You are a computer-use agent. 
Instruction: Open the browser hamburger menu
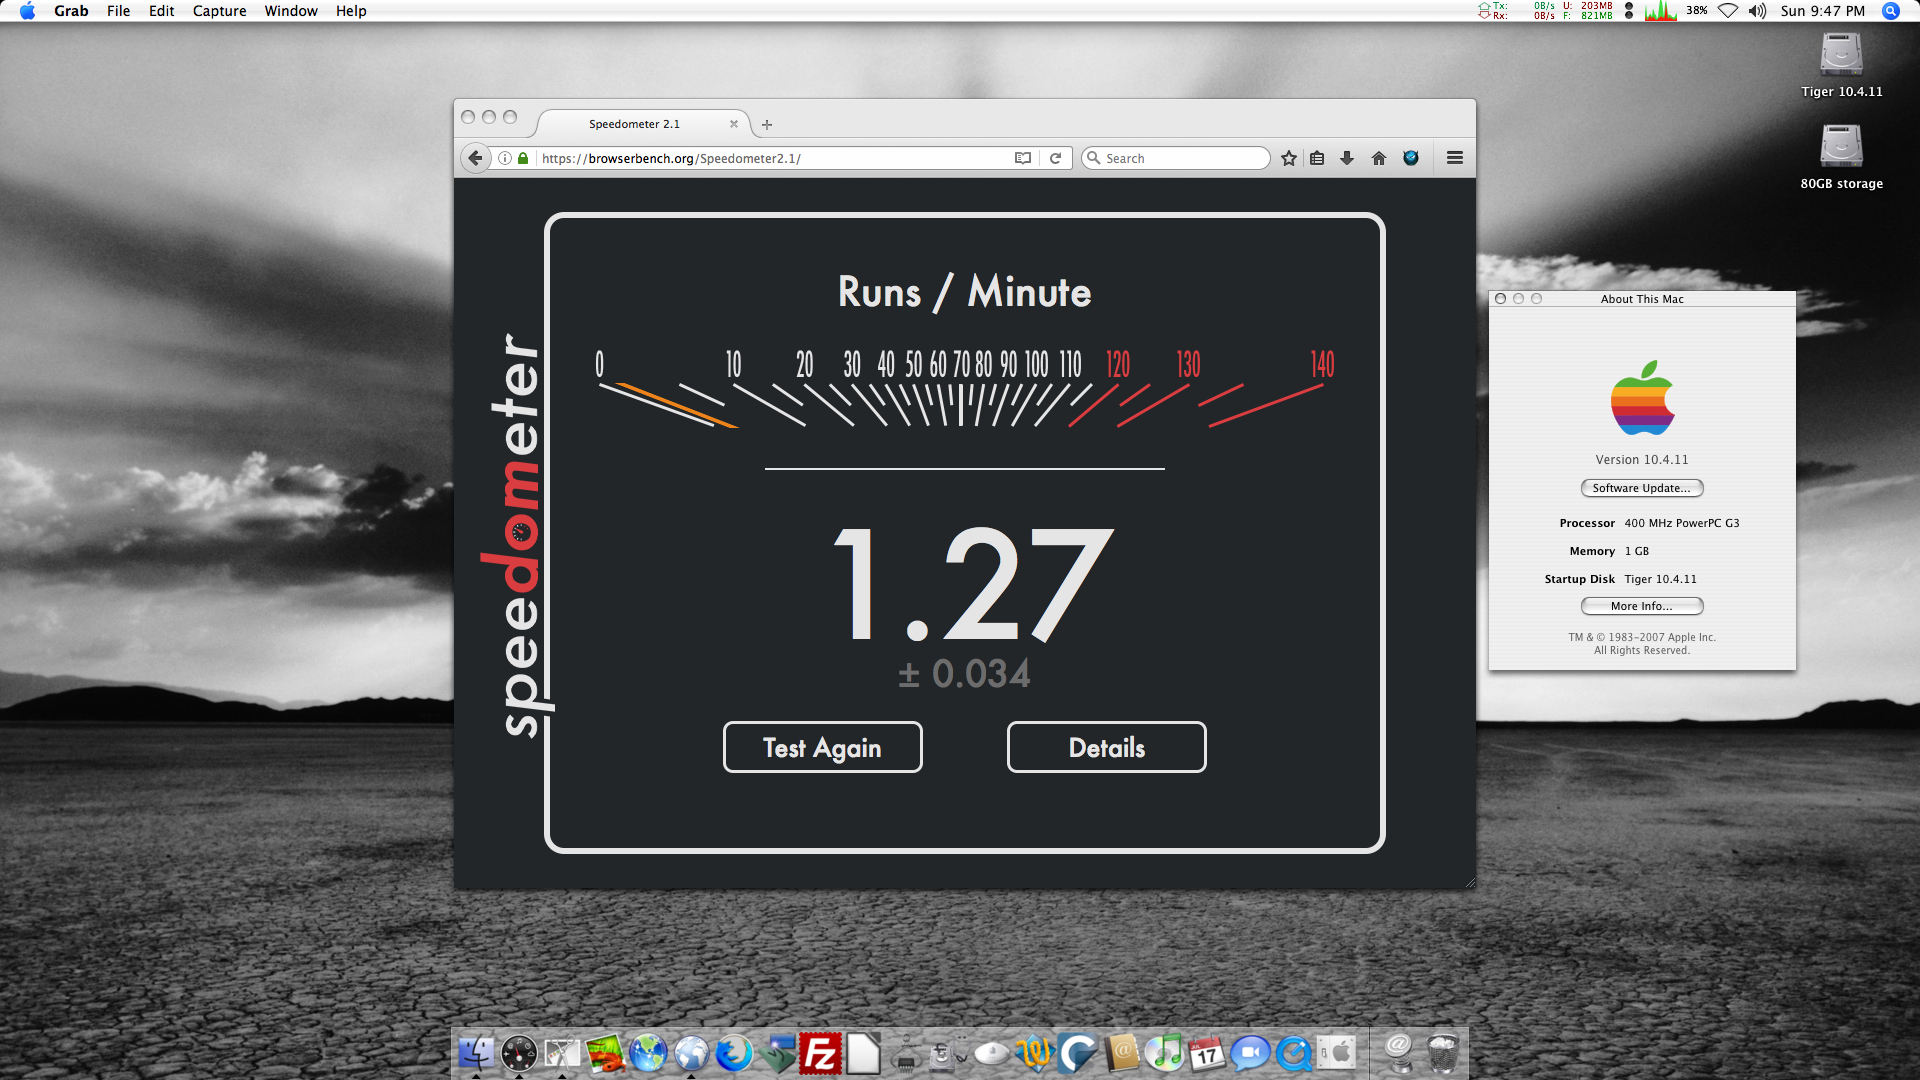pyautogui.click(x=1455, y=158)
